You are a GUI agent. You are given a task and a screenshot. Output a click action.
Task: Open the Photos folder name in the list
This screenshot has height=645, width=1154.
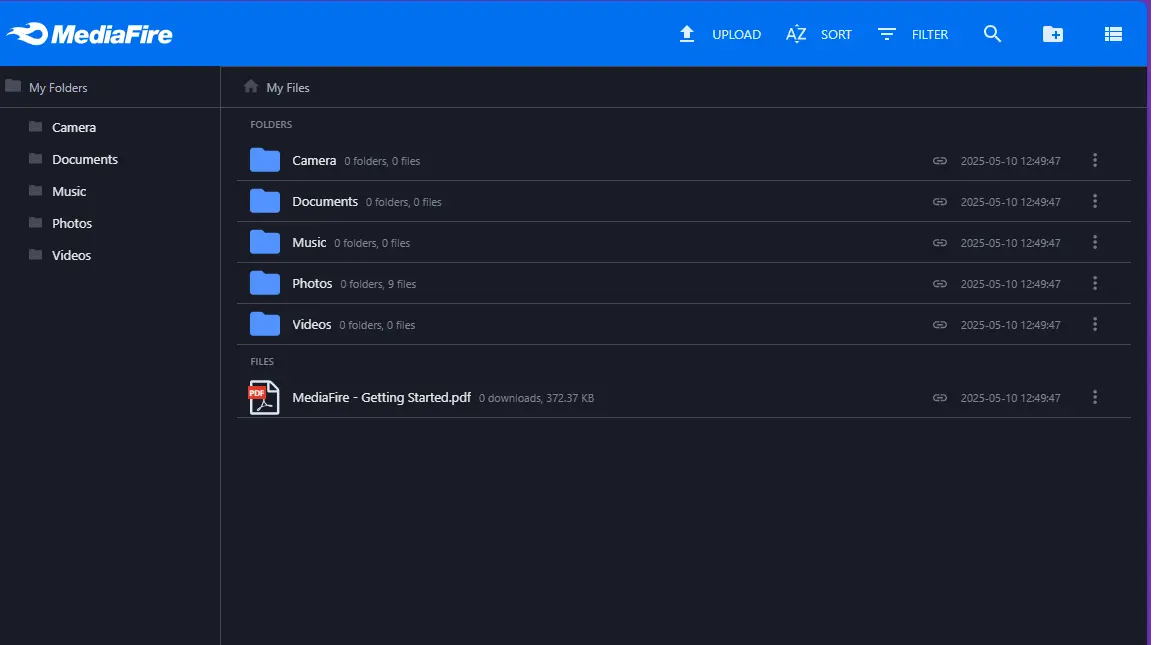[312, 283]
